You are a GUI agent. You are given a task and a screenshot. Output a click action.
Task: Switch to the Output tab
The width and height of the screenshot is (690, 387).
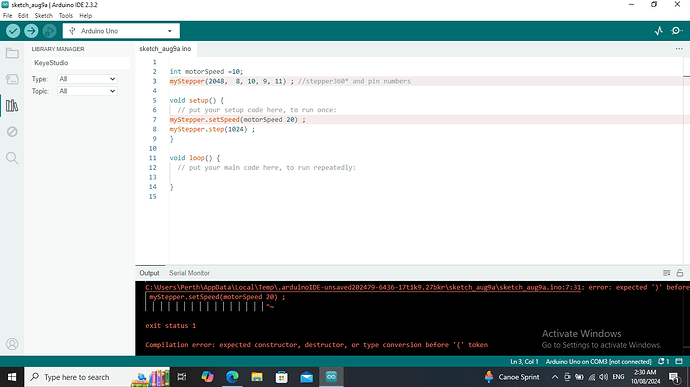[x=149, y=273]
